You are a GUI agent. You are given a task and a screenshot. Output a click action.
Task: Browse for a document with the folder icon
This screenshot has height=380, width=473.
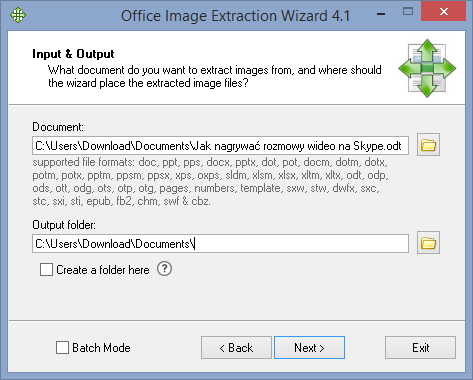428,145
